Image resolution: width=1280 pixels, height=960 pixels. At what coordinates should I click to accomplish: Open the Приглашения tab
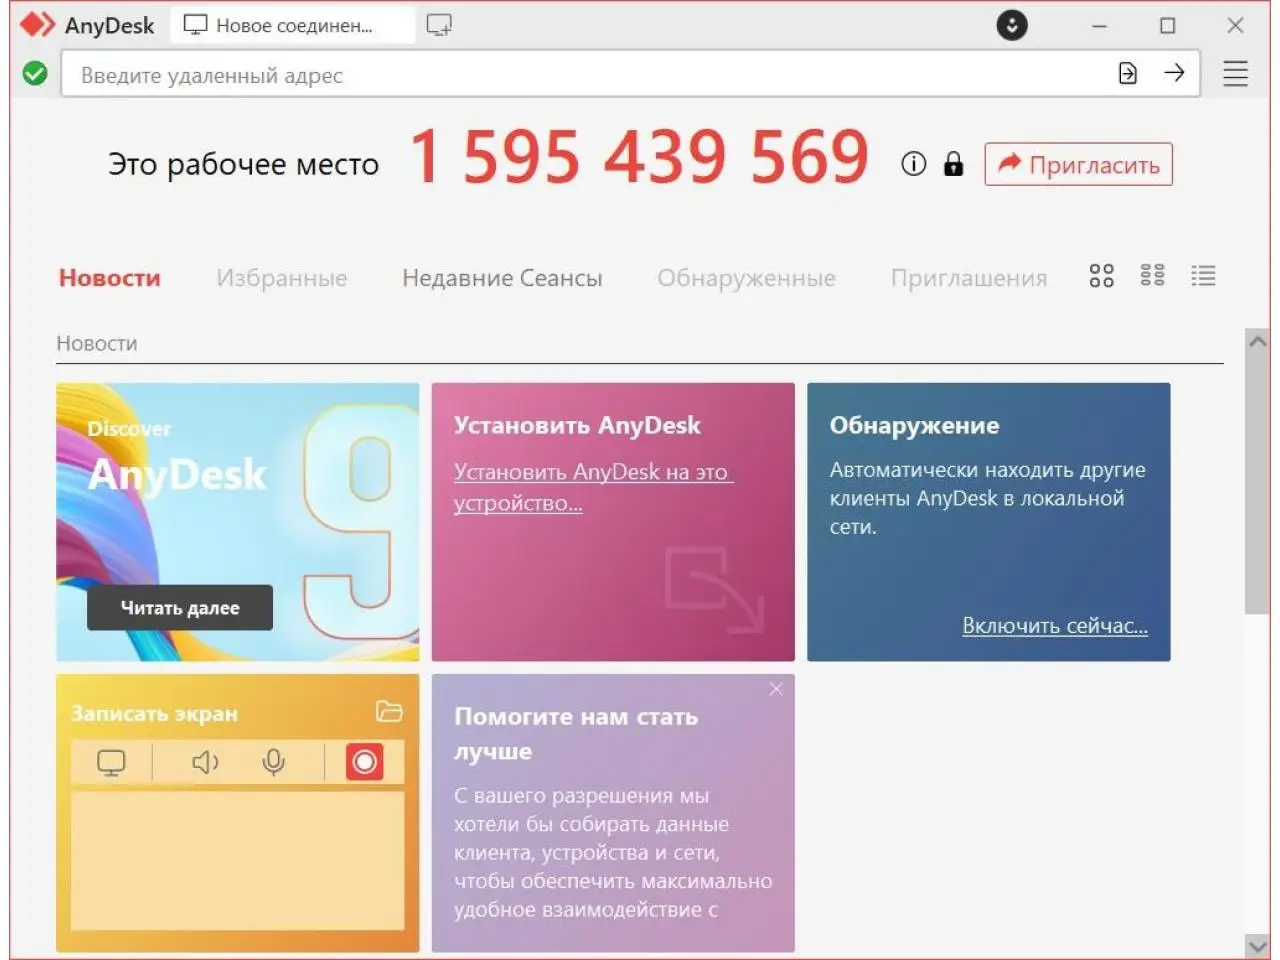point(969,278)
